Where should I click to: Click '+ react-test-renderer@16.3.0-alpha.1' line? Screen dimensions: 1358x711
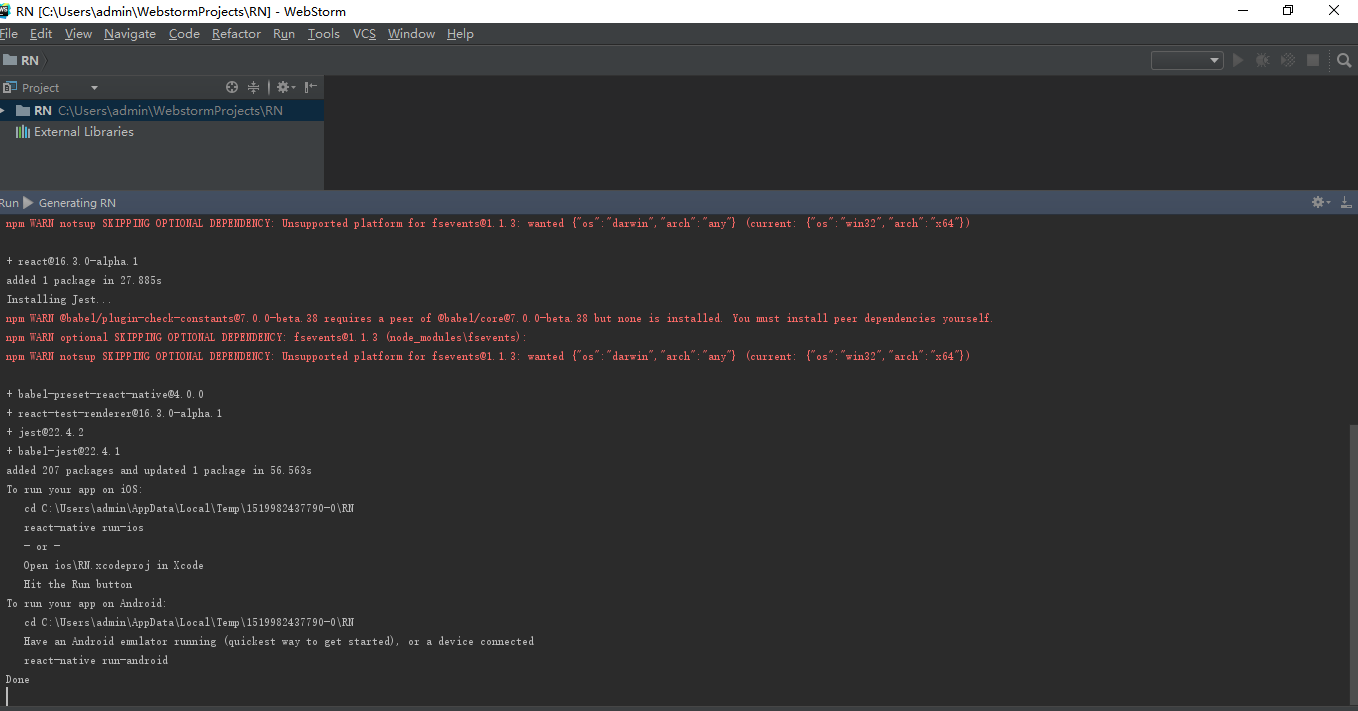coord(114,413)
